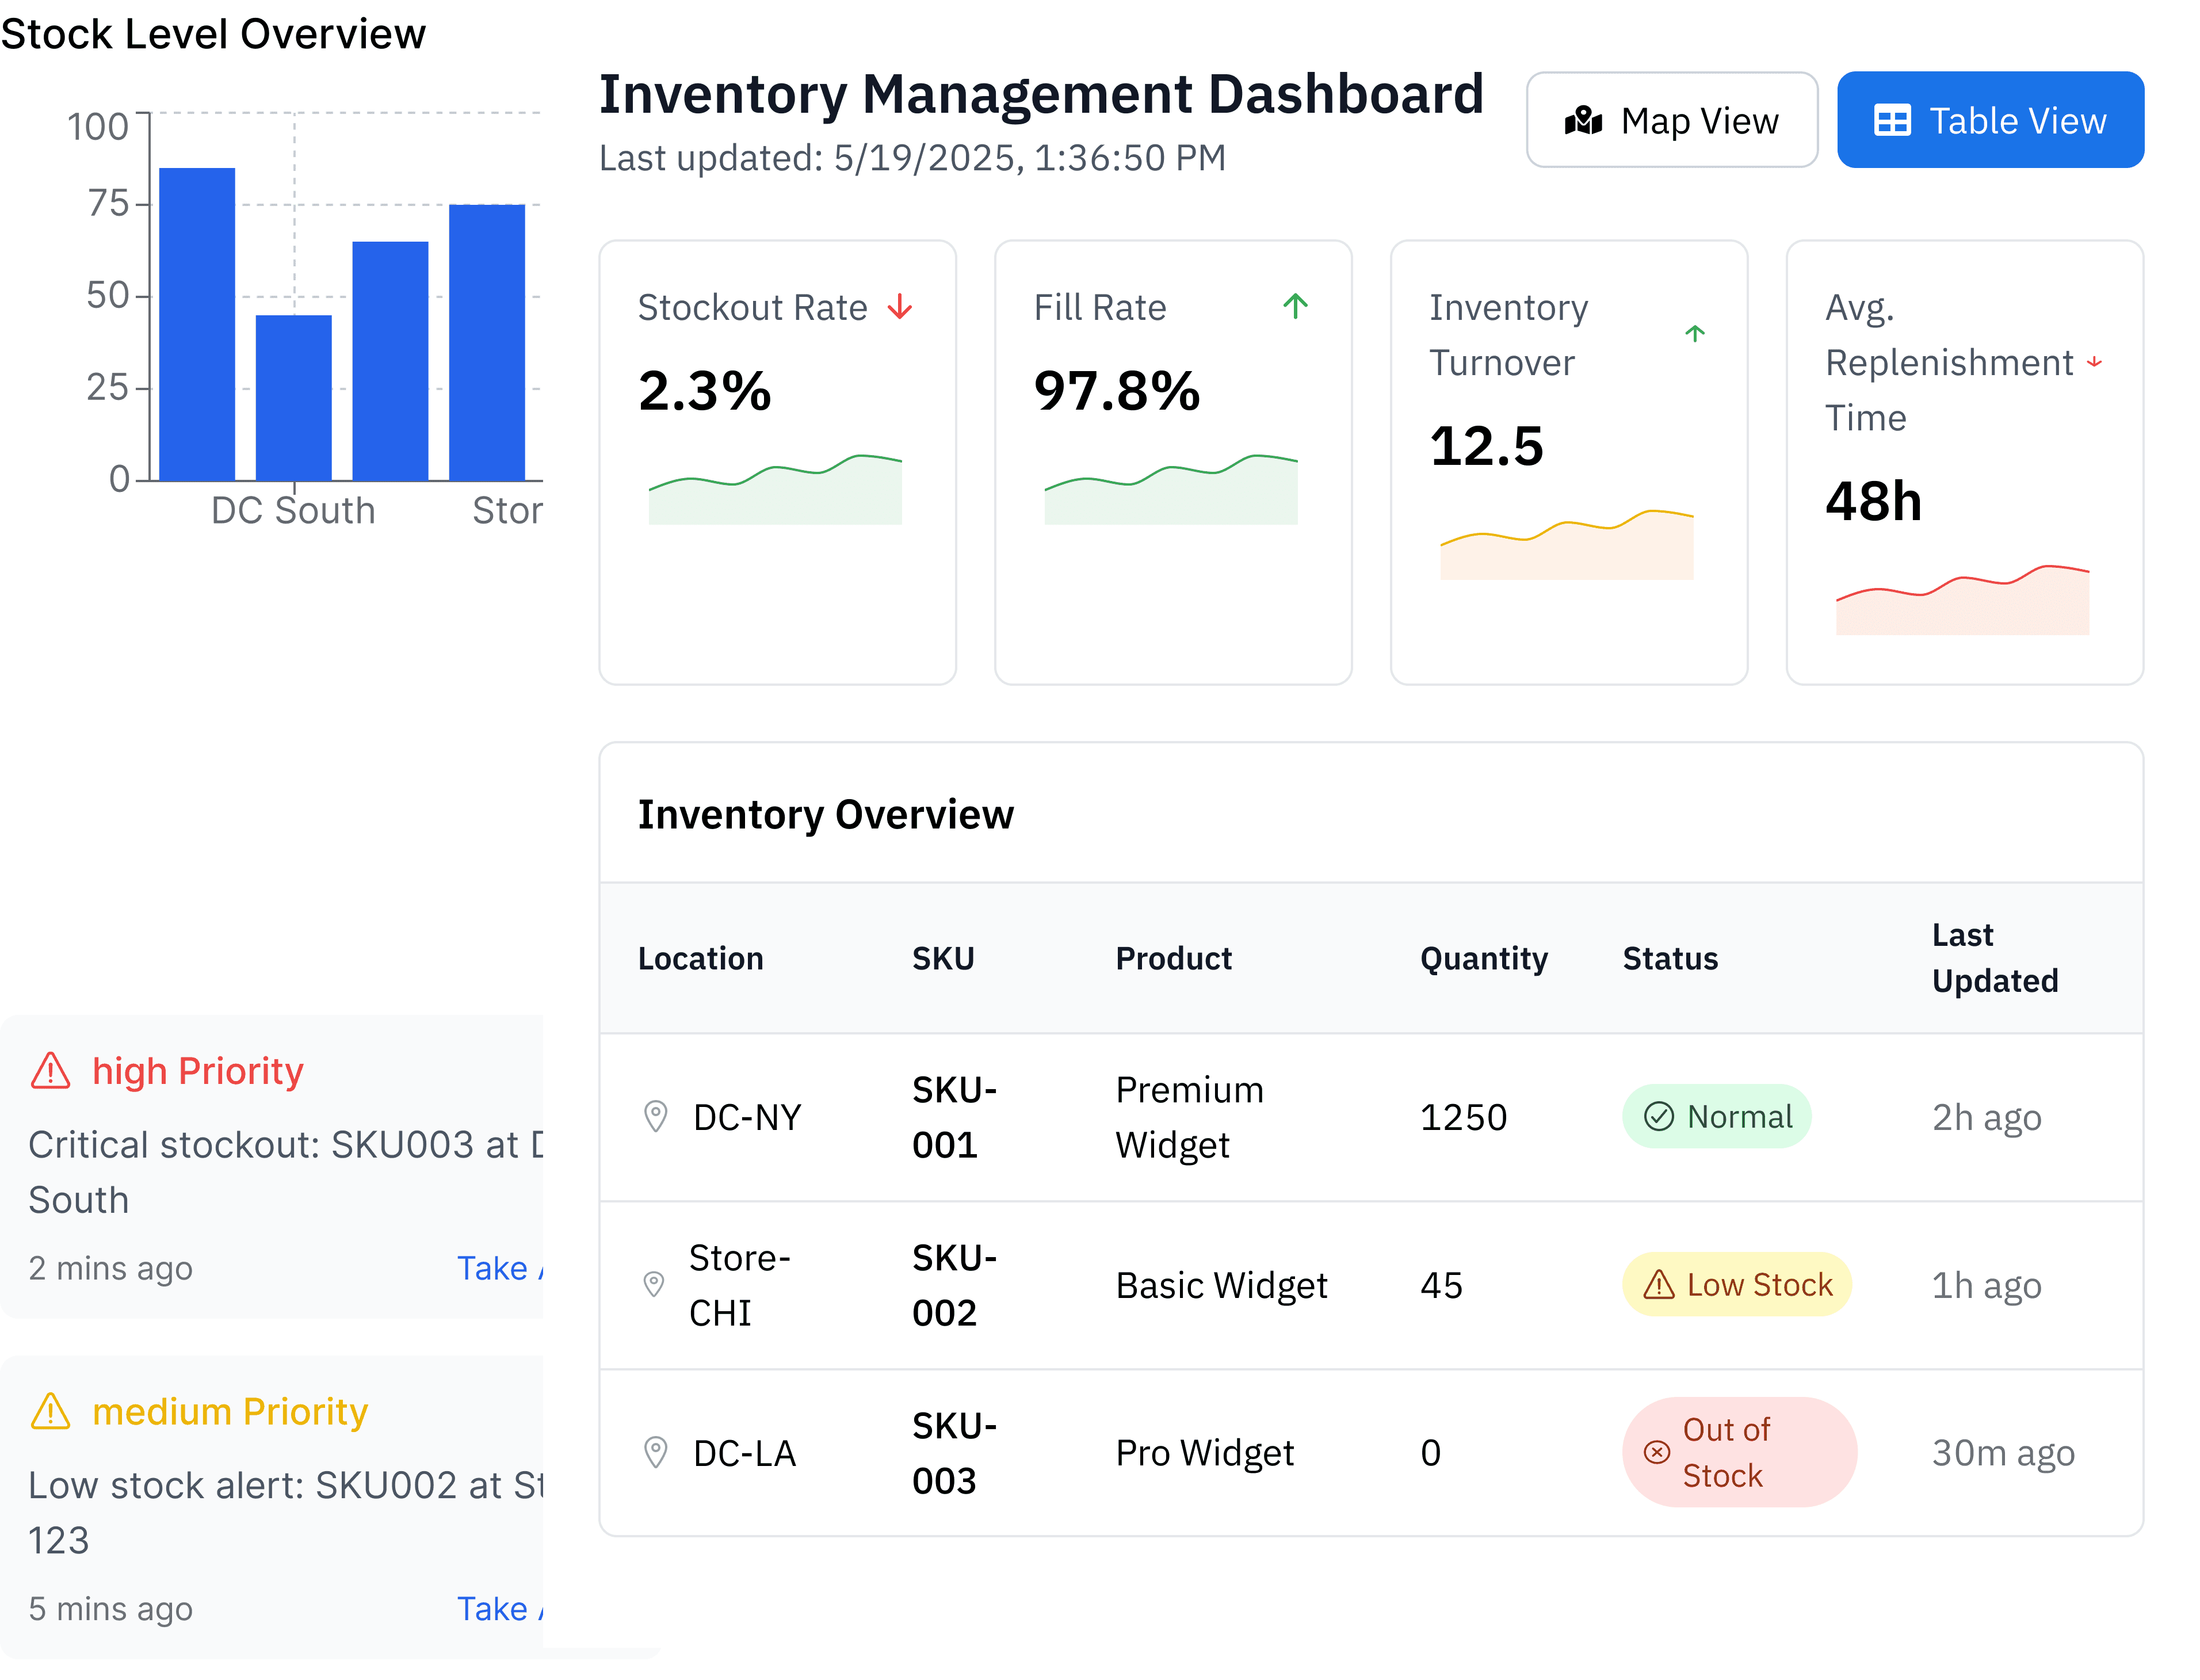The image size is (2200, 1680).
Task: Click quantity value 1250
Action: click(x=1463, y=1117)
